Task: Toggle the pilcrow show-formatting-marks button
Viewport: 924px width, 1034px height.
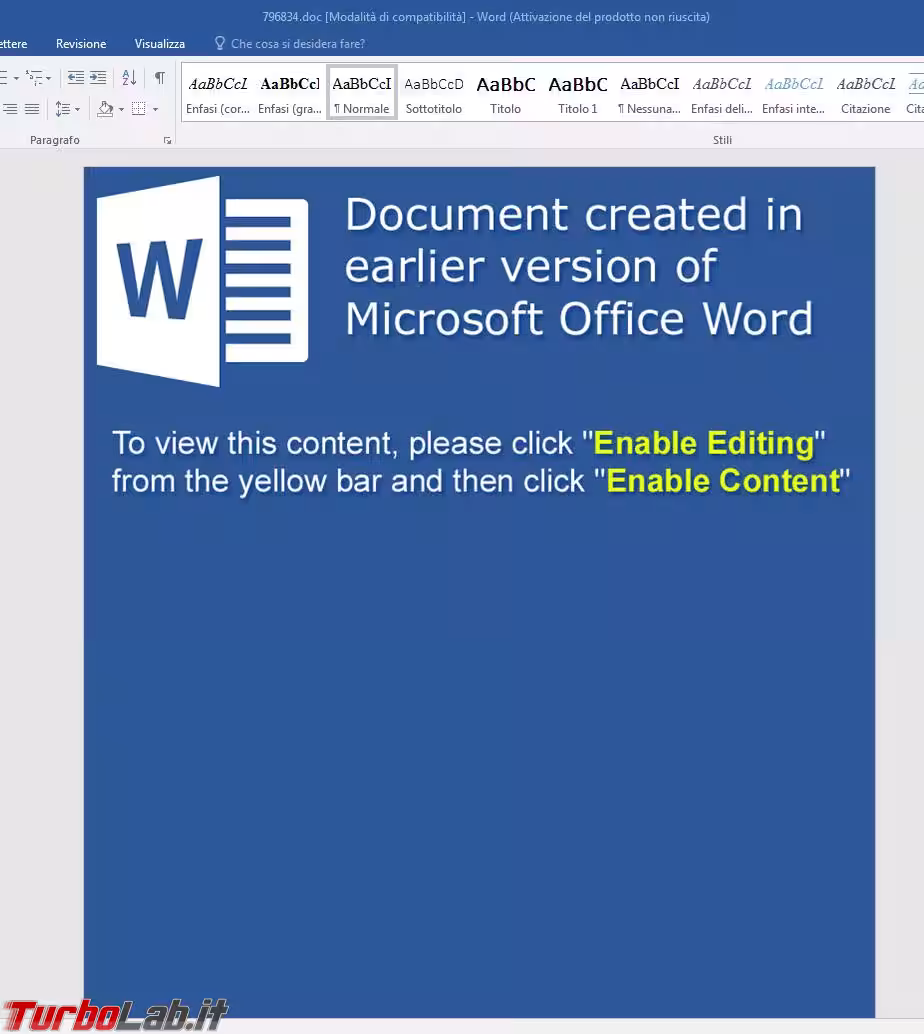Action: tap(159, 77)
